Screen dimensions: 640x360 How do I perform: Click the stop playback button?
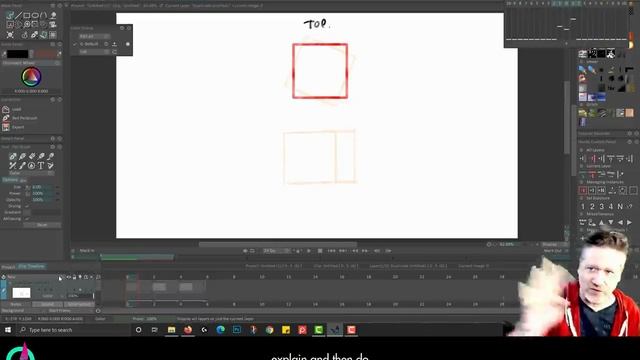point(320,251)
